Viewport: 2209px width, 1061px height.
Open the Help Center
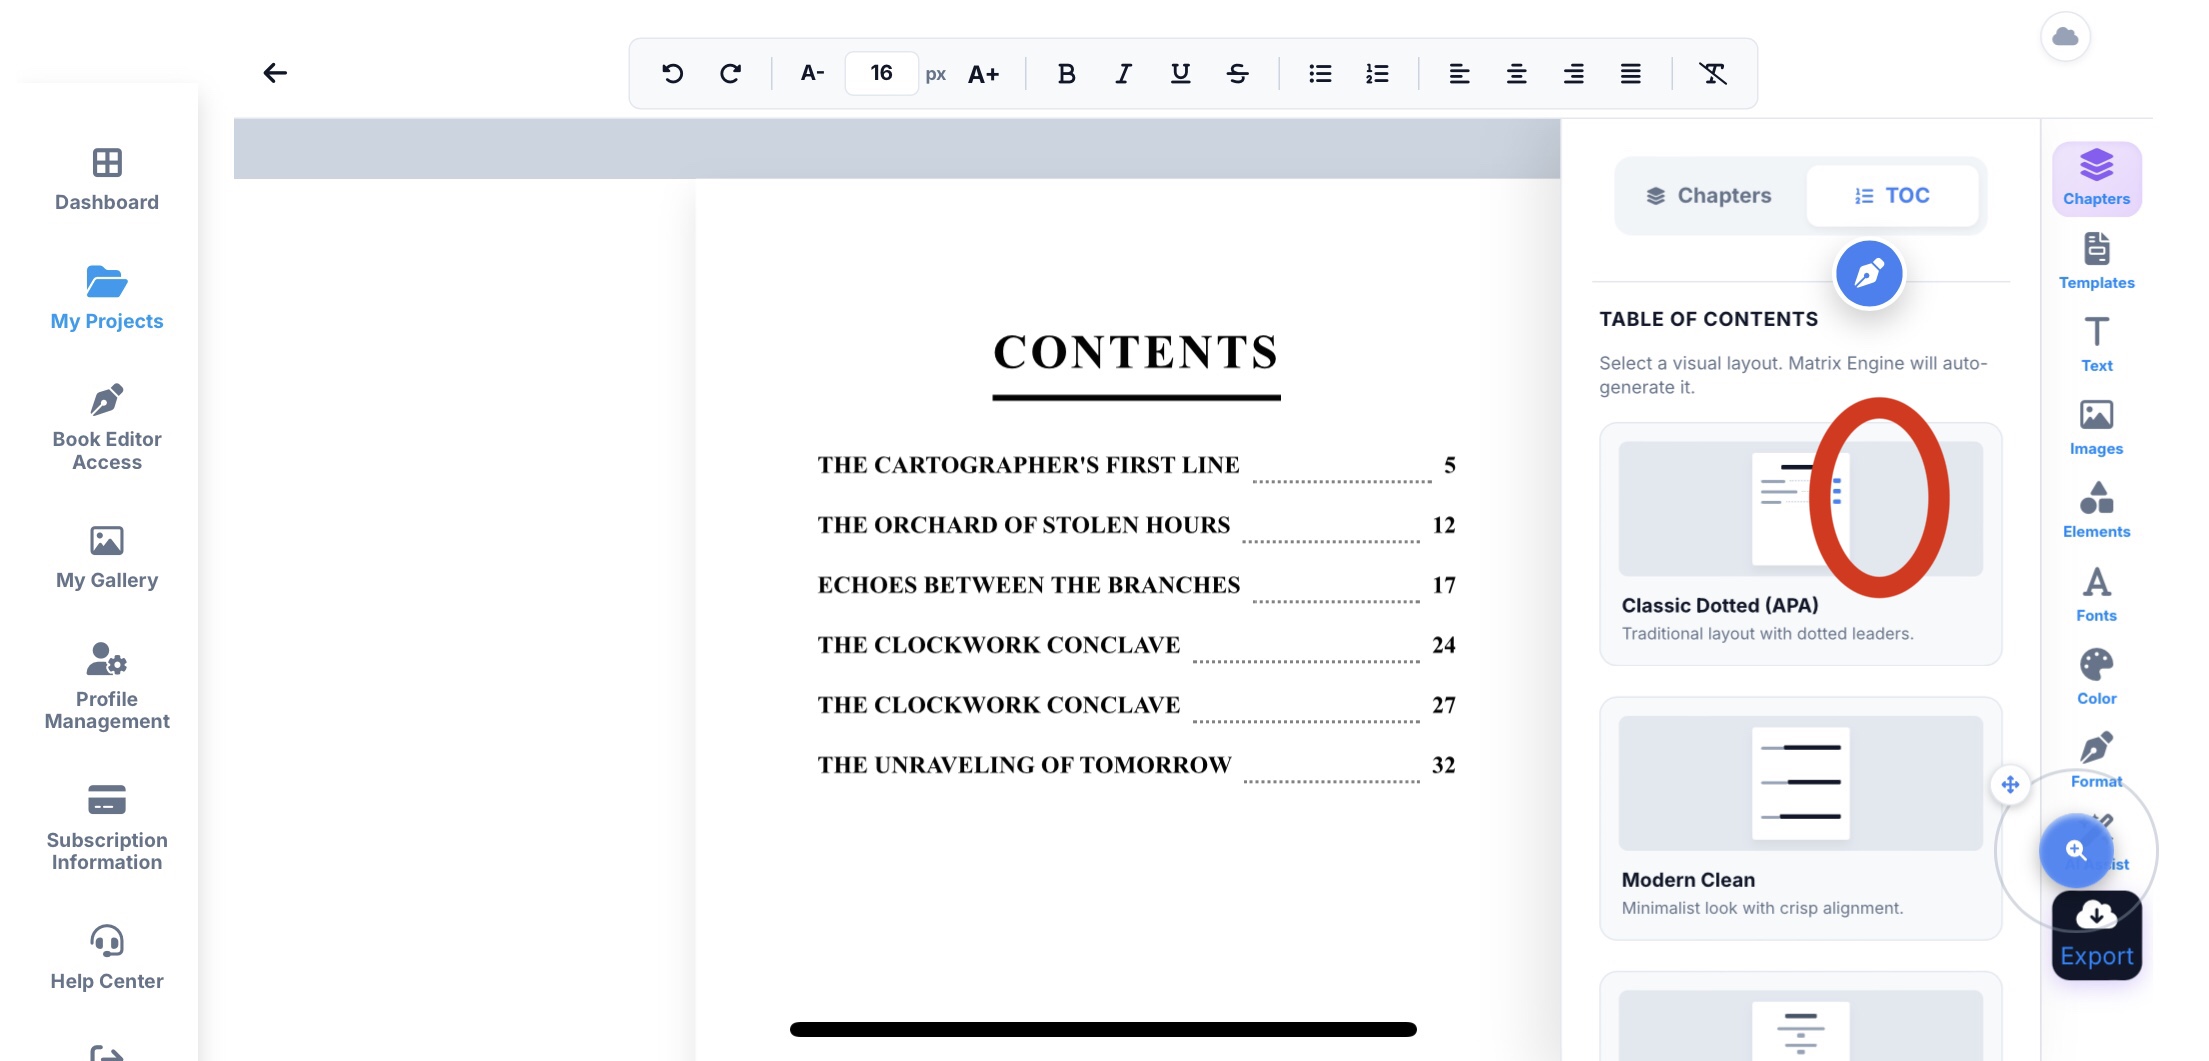[107, 958]
